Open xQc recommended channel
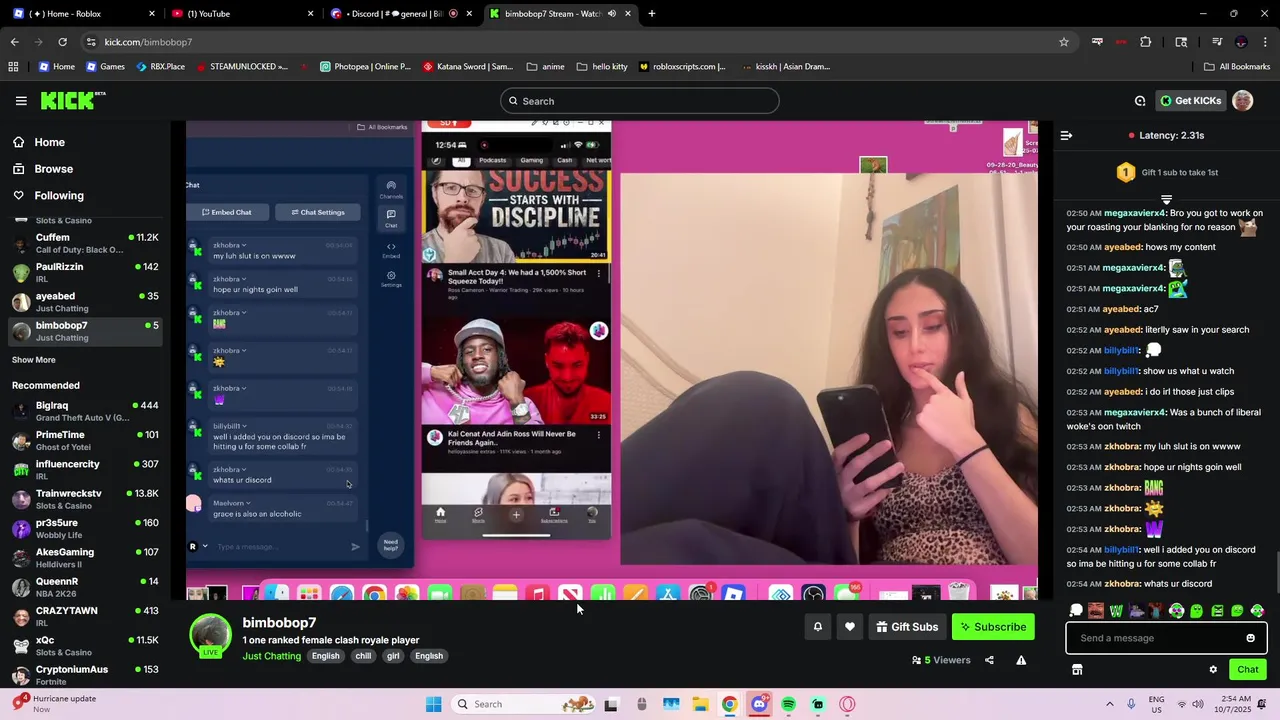The height and width of the screenshot is (720, 1280). [x=85, y=646]
